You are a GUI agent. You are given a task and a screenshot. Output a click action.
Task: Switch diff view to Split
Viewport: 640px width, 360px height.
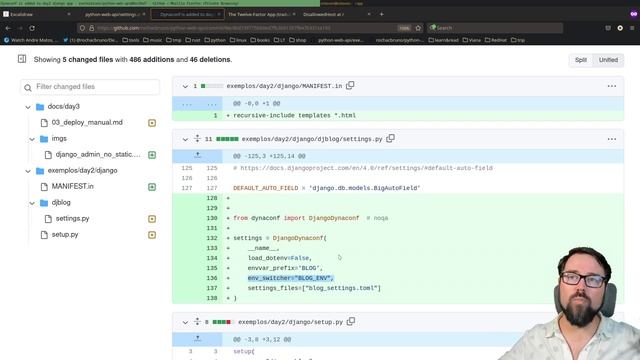580,60
